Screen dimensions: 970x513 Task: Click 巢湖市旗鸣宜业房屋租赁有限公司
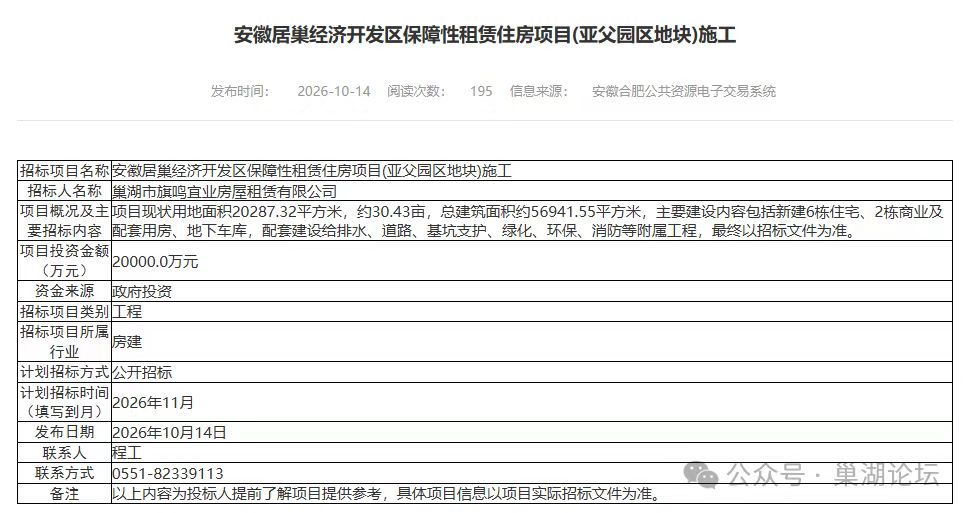(225, 191)
